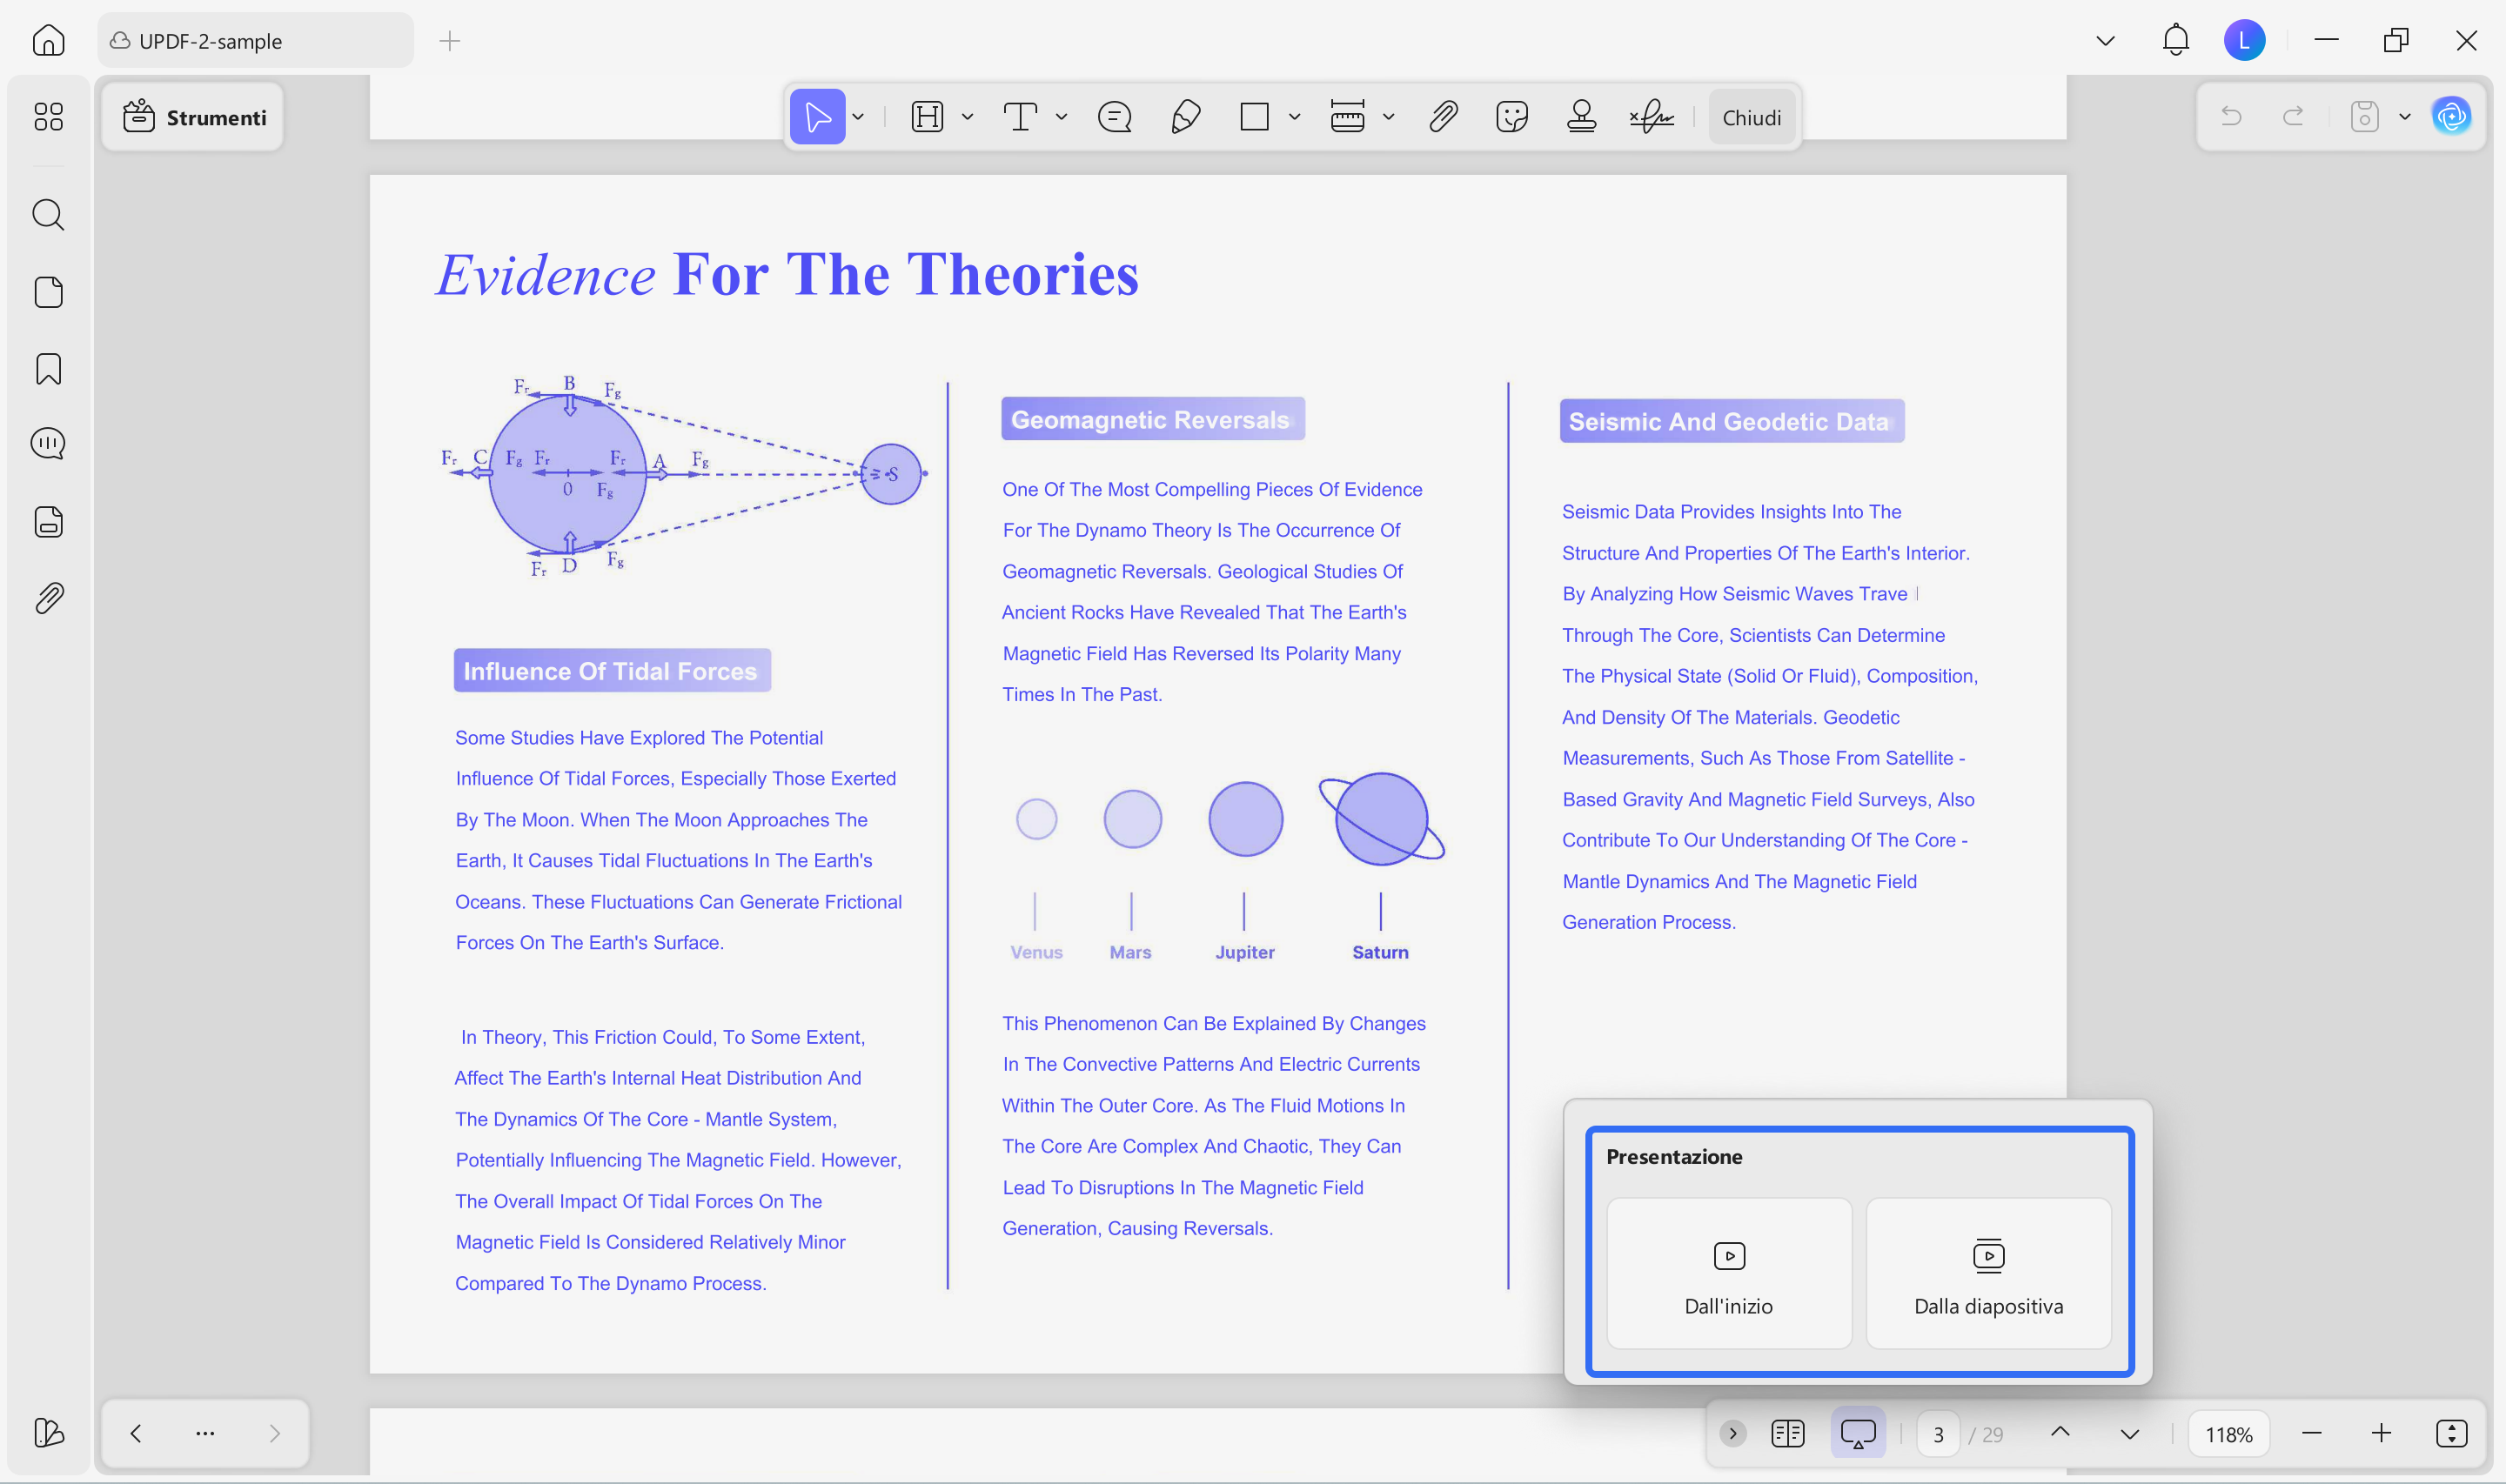Select the cursor selection tool
2506x1484 pixels.
pyautogui.click(x=817, y=117)
